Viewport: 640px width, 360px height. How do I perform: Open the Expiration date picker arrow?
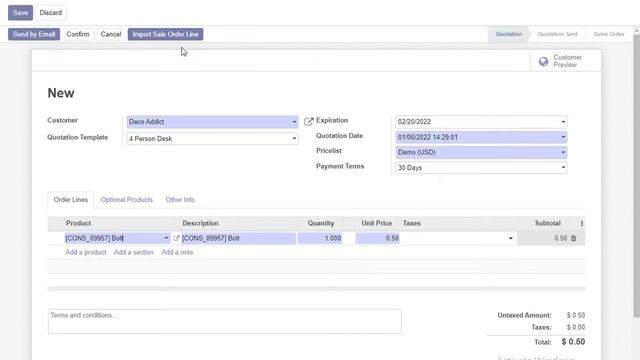click(x=563, y=122)
